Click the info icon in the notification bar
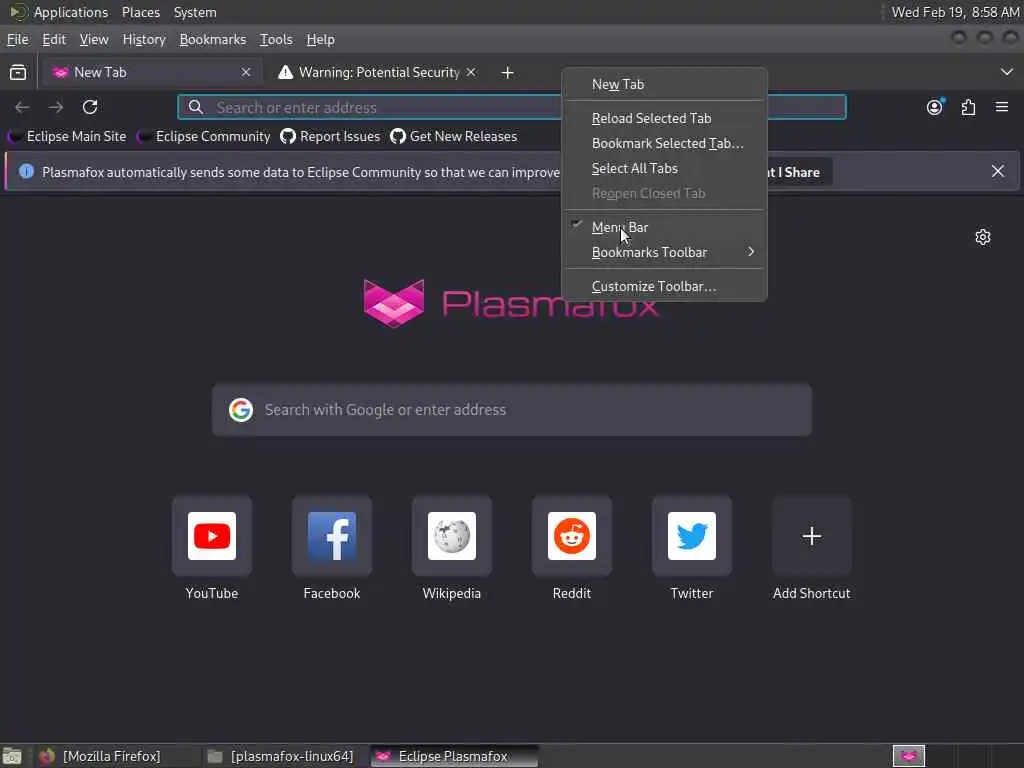The height and width of the screenshot is (768, 1024). pyautogui.click(x=26, y=172)
